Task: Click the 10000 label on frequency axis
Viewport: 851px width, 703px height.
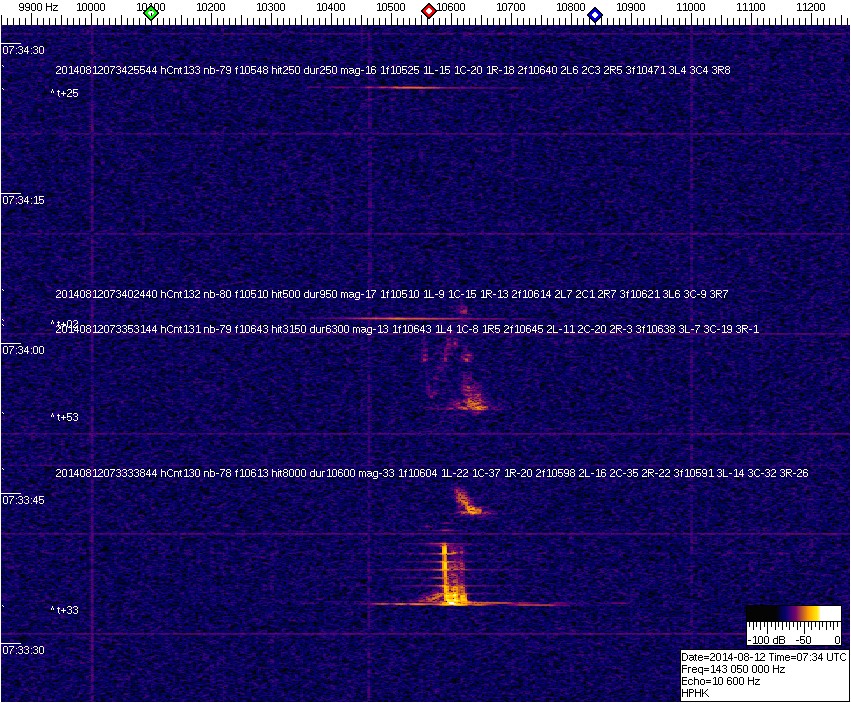Action: (91, 7)
